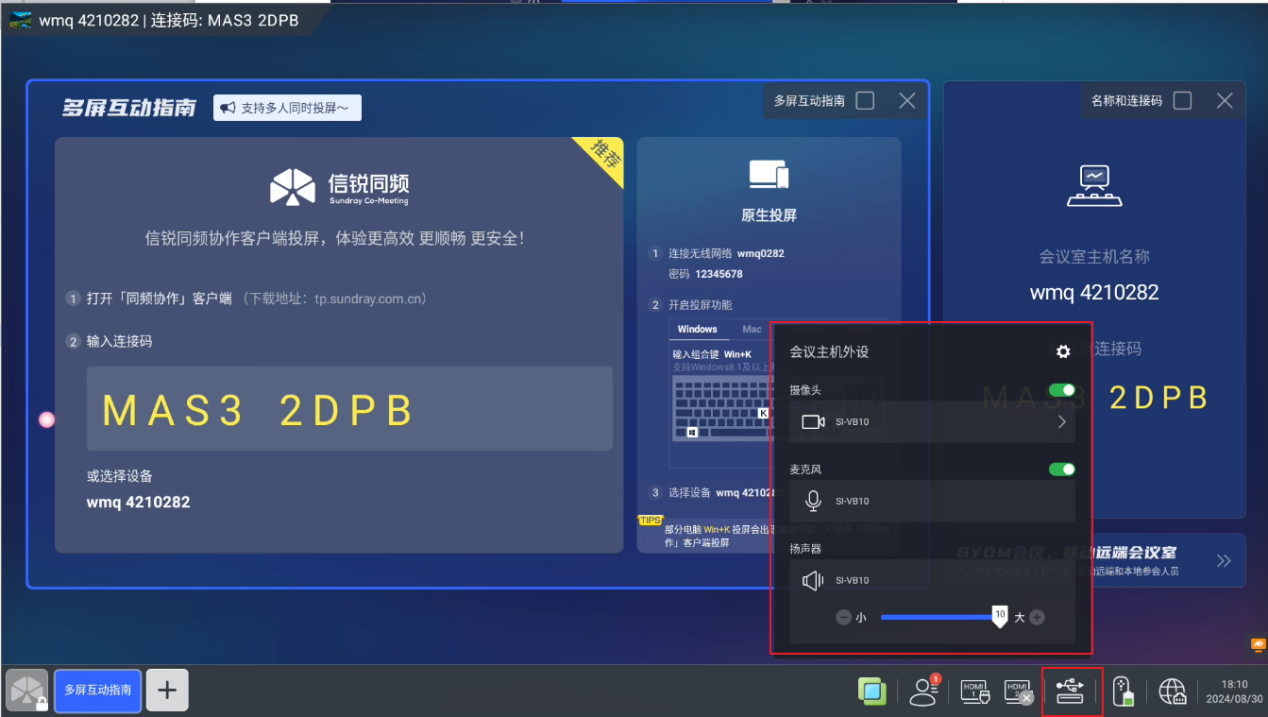Click the small orange icon at right edge
1268x717 pixels.
1258,644
